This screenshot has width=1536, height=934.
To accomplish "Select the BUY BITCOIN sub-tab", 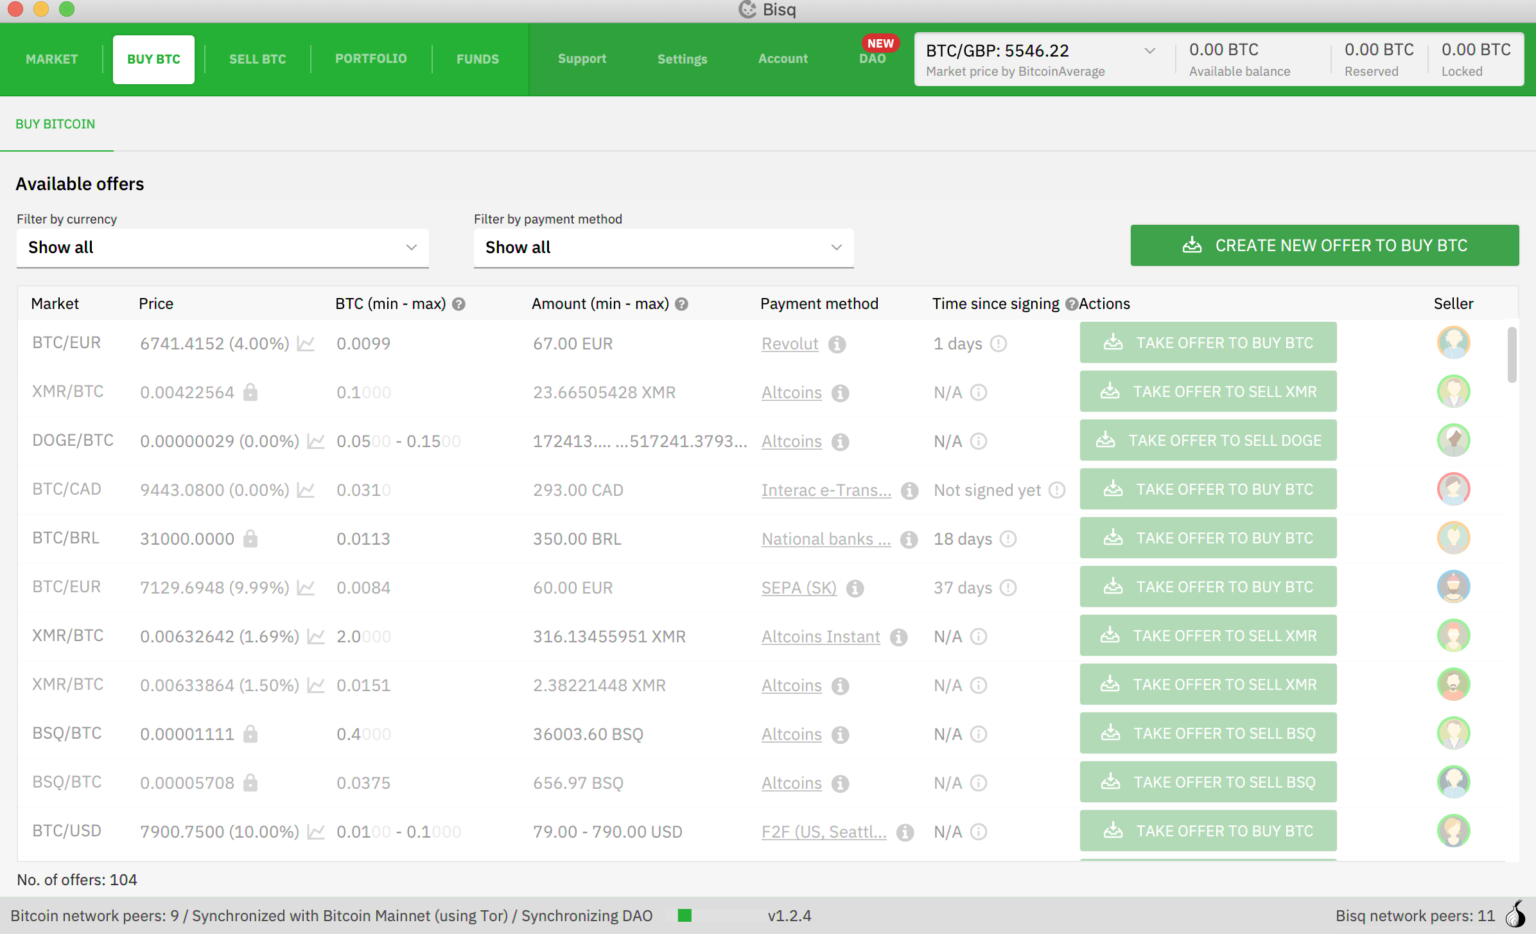I will pos(55,124).
